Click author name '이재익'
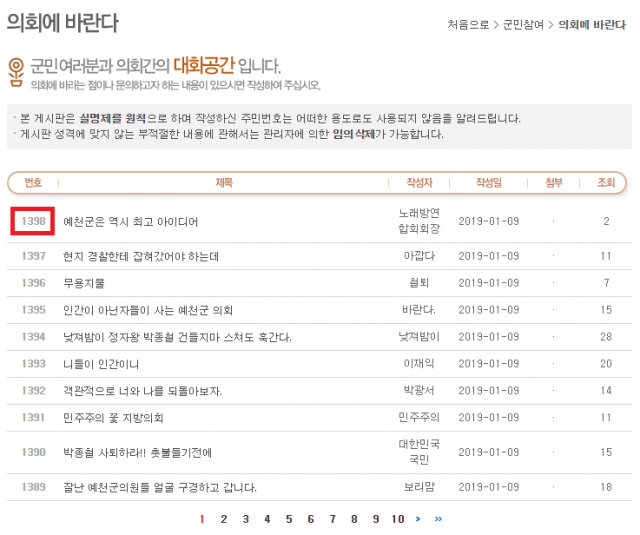The image size is (640, 535). 419,364
